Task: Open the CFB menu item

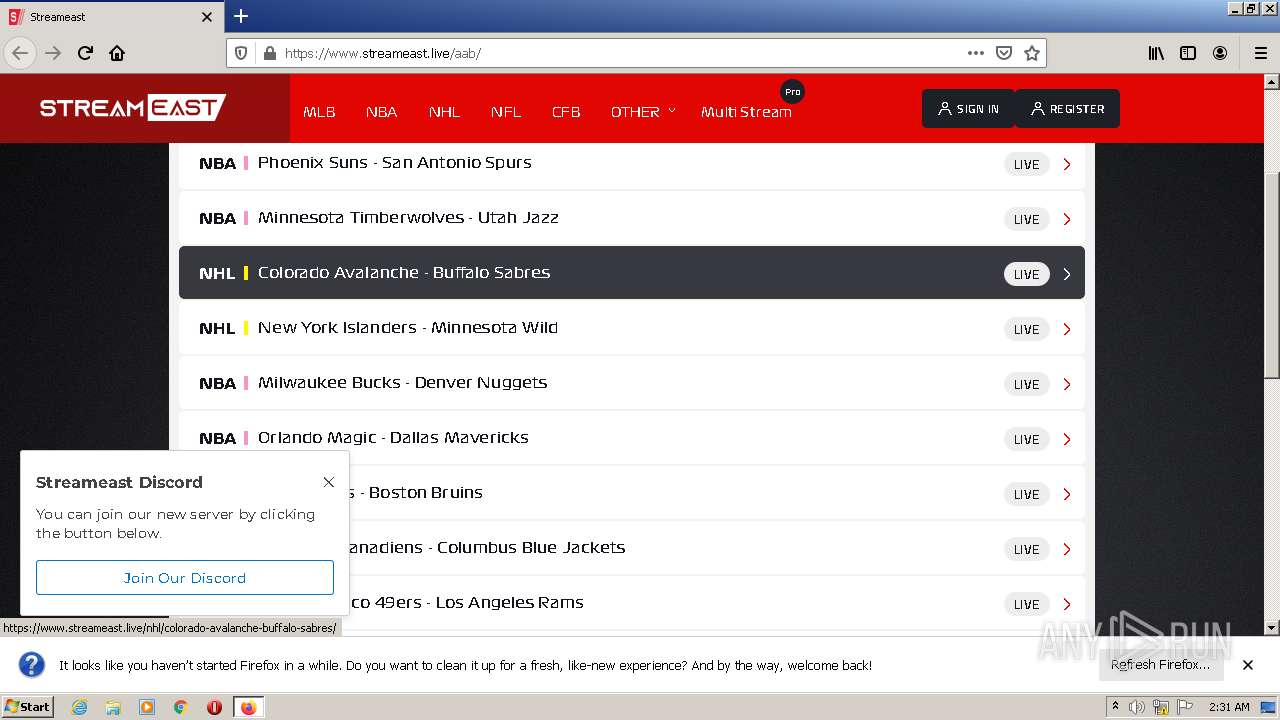Action: pos(566,112)
